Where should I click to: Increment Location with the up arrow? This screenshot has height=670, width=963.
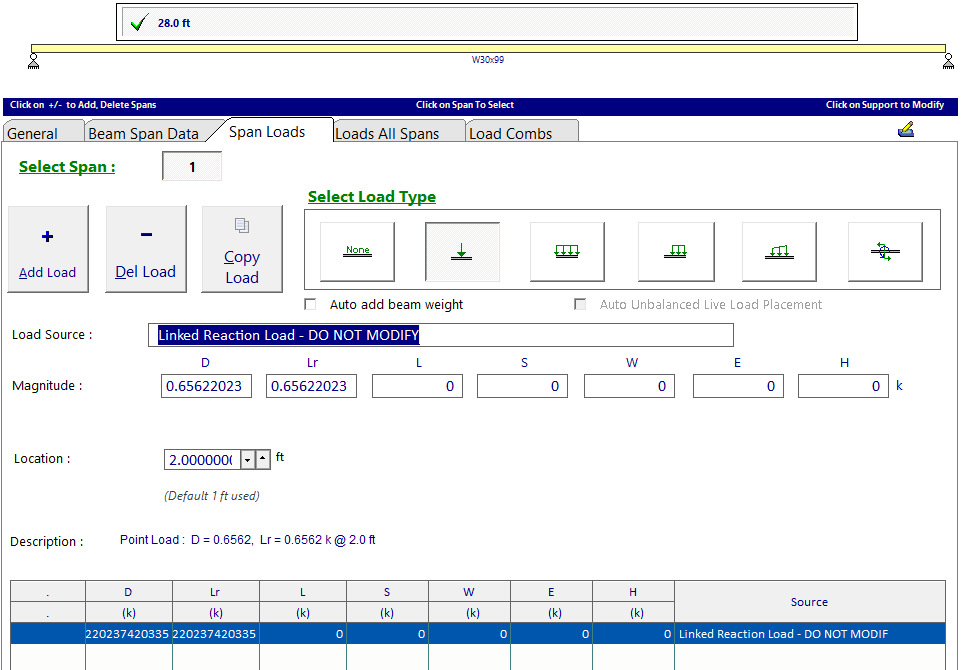click(263, 459)
